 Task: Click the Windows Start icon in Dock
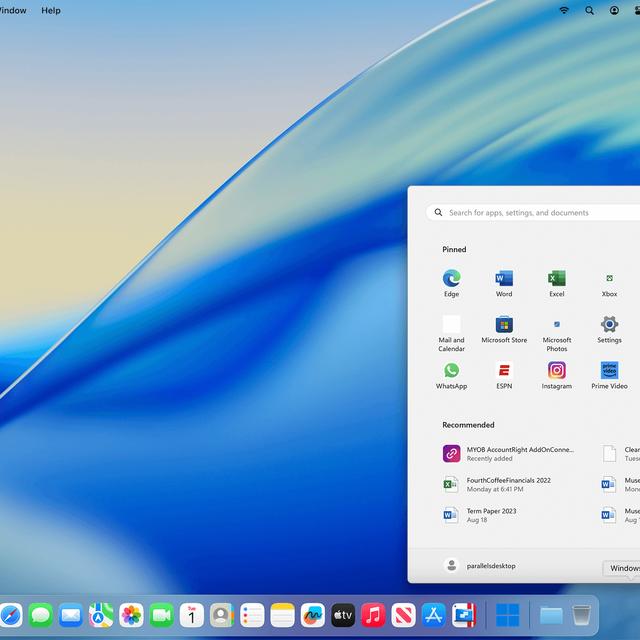[x=508, y=615]
